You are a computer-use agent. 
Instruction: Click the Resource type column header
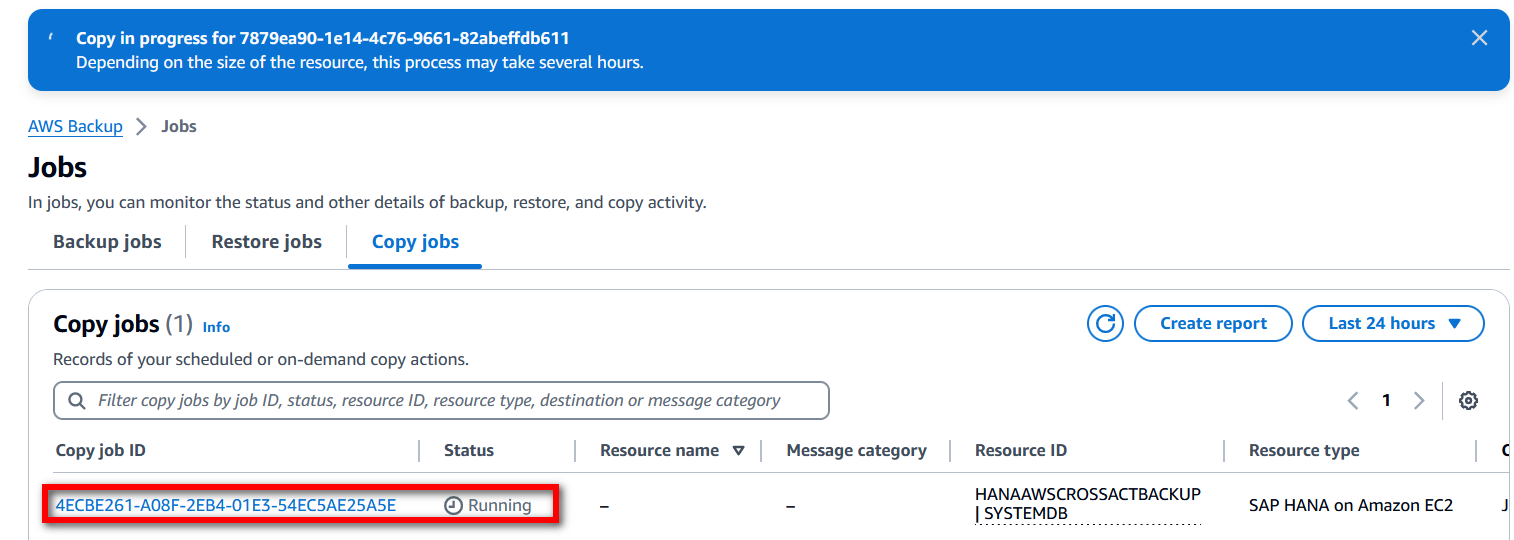click(x=1304, y=450)
